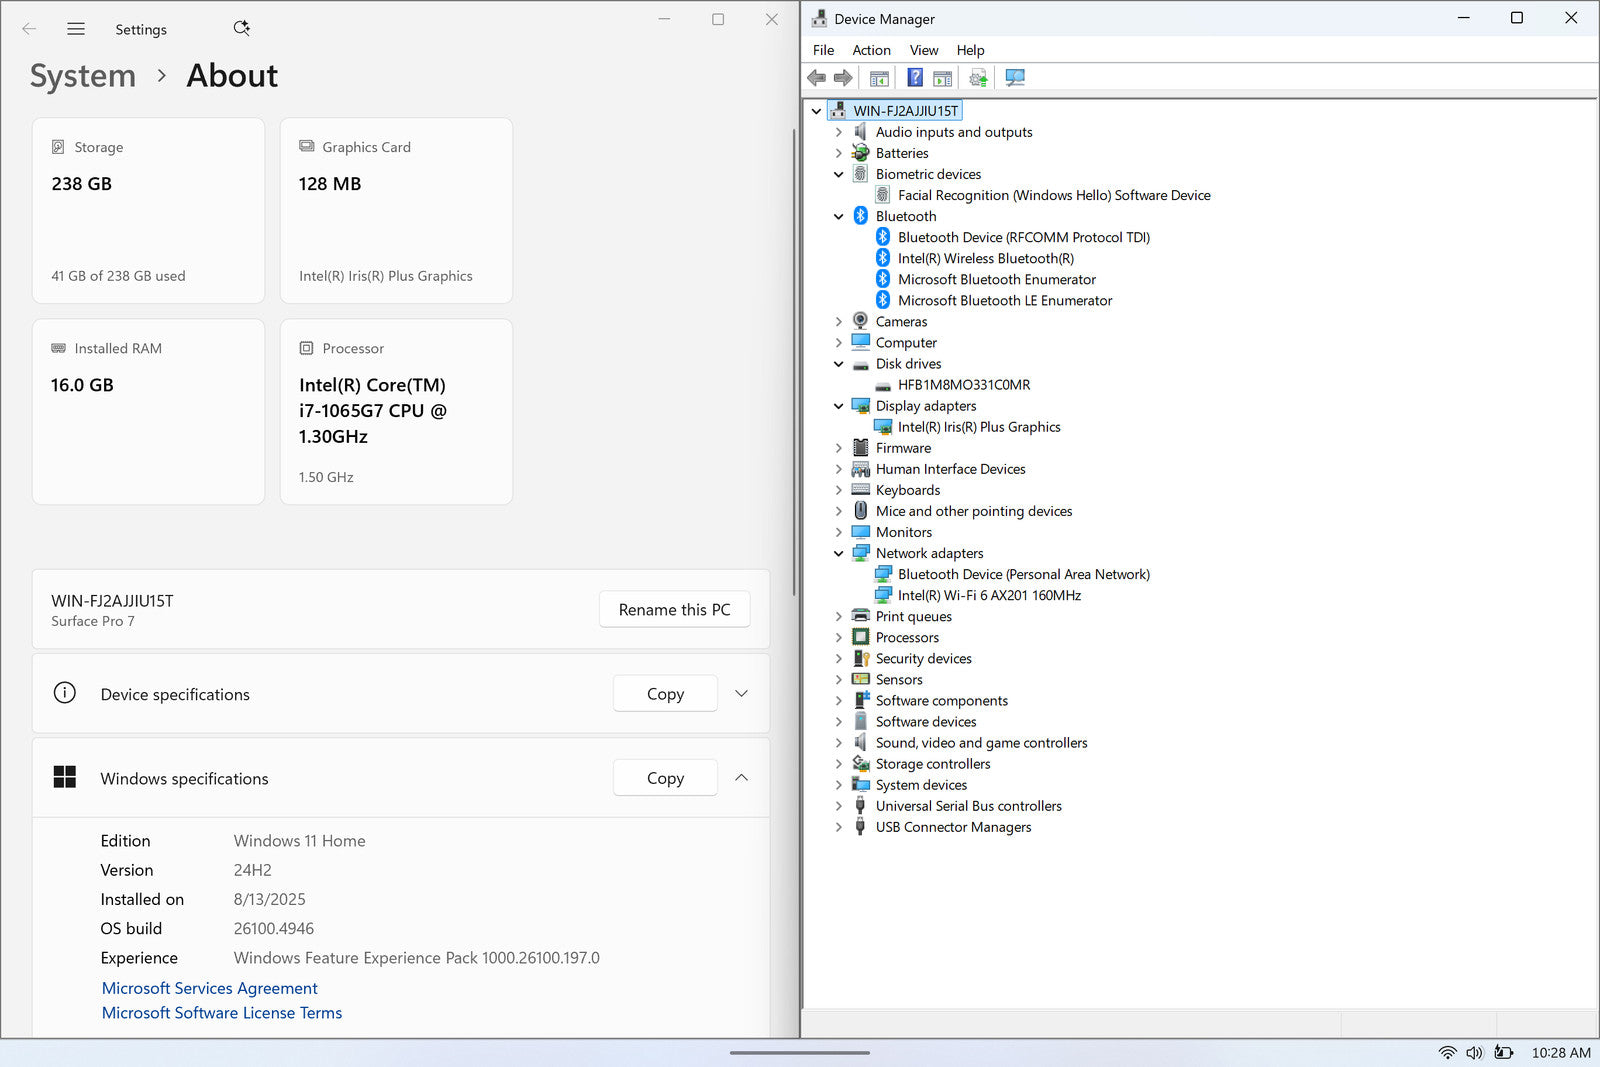Collapse the Network adapters category

click(x=838, y=553)
